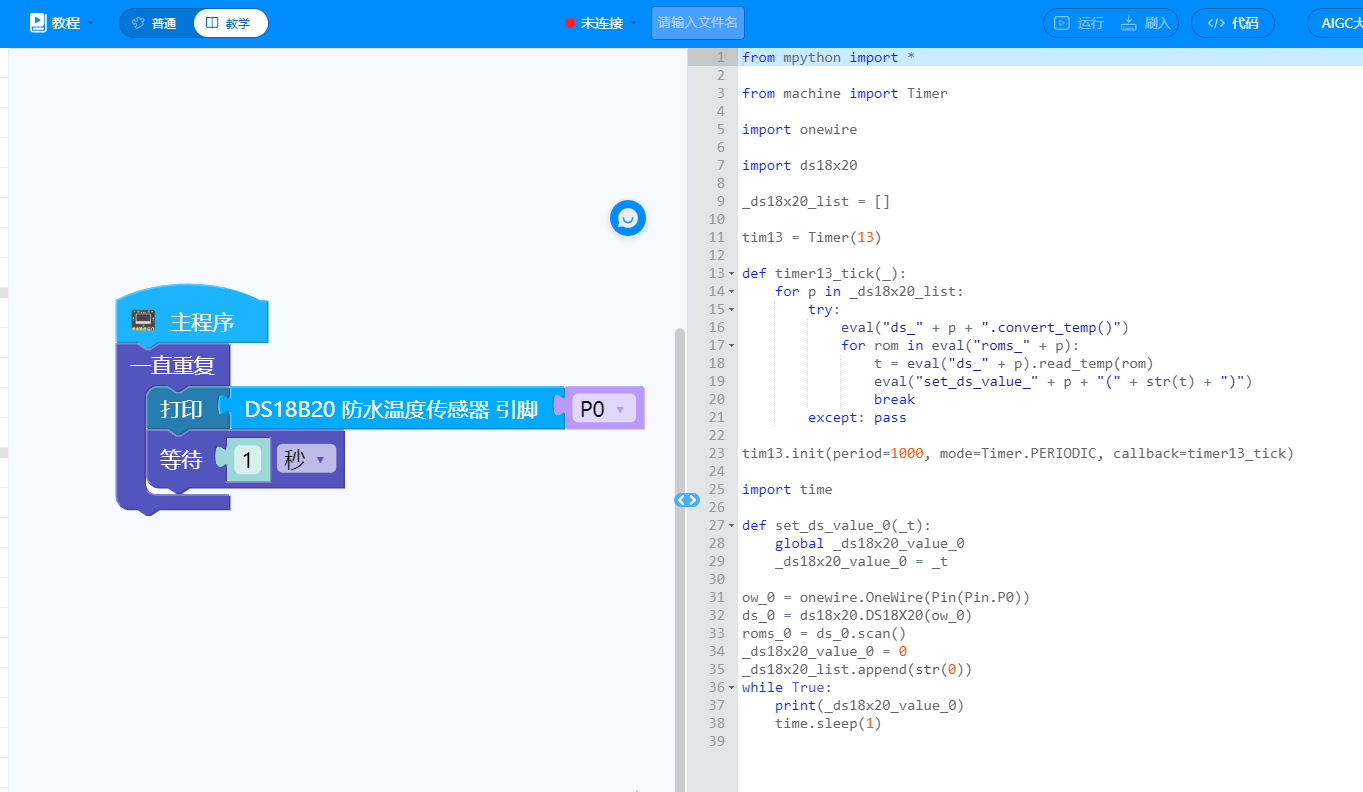
Task: Open the 秒 time unit dropdown
Action: pos(306,459)
